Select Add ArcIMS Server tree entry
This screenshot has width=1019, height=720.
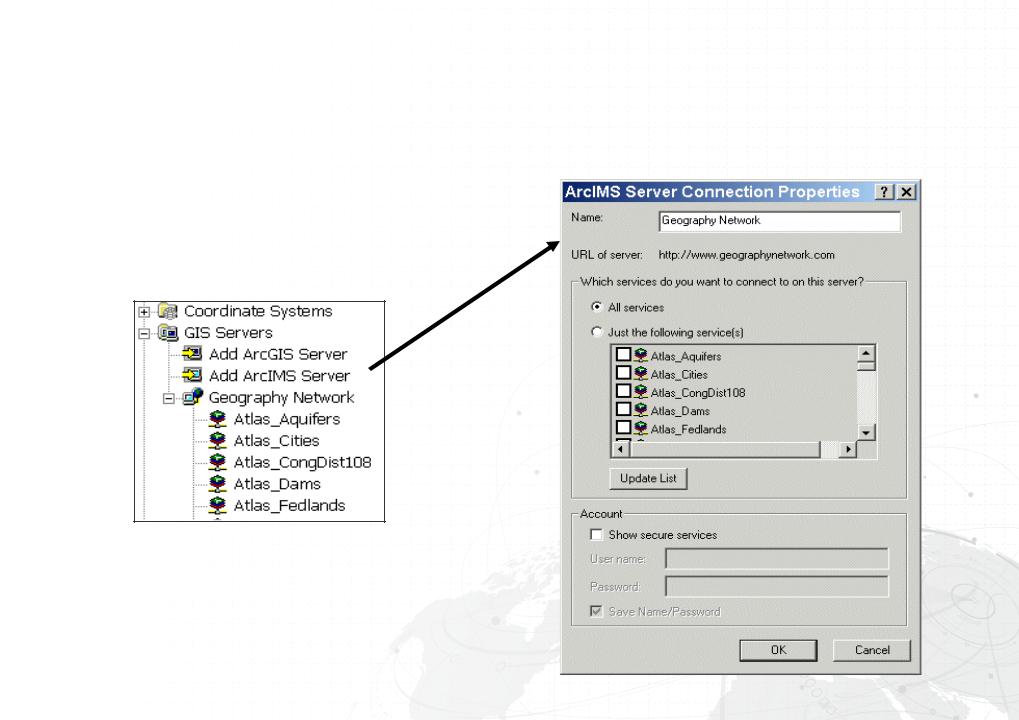coord(279,376)
